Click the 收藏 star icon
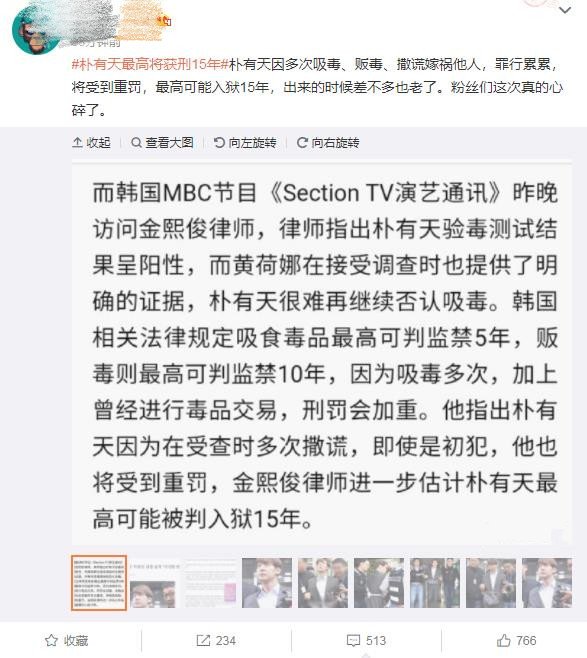Viewport: 587px width, 658px height. pos(51,640)
